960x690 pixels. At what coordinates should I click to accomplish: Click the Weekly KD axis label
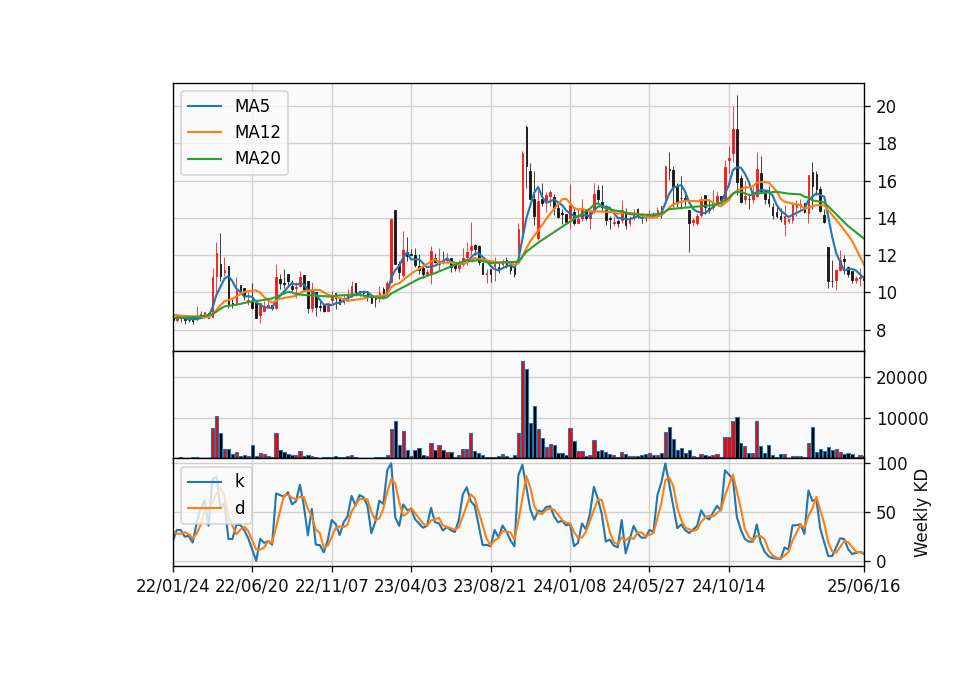tap(921, 514)
